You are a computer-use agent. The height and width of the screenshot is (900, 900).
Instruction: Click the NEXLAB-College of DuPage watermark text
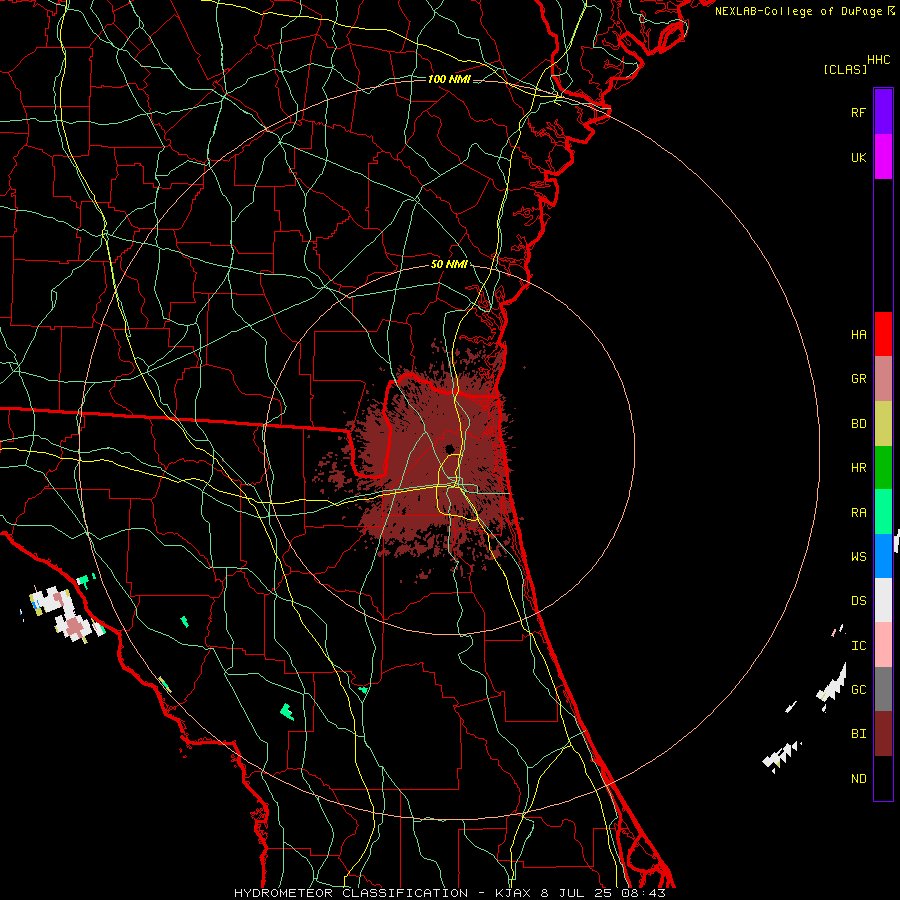coord(798,11)
